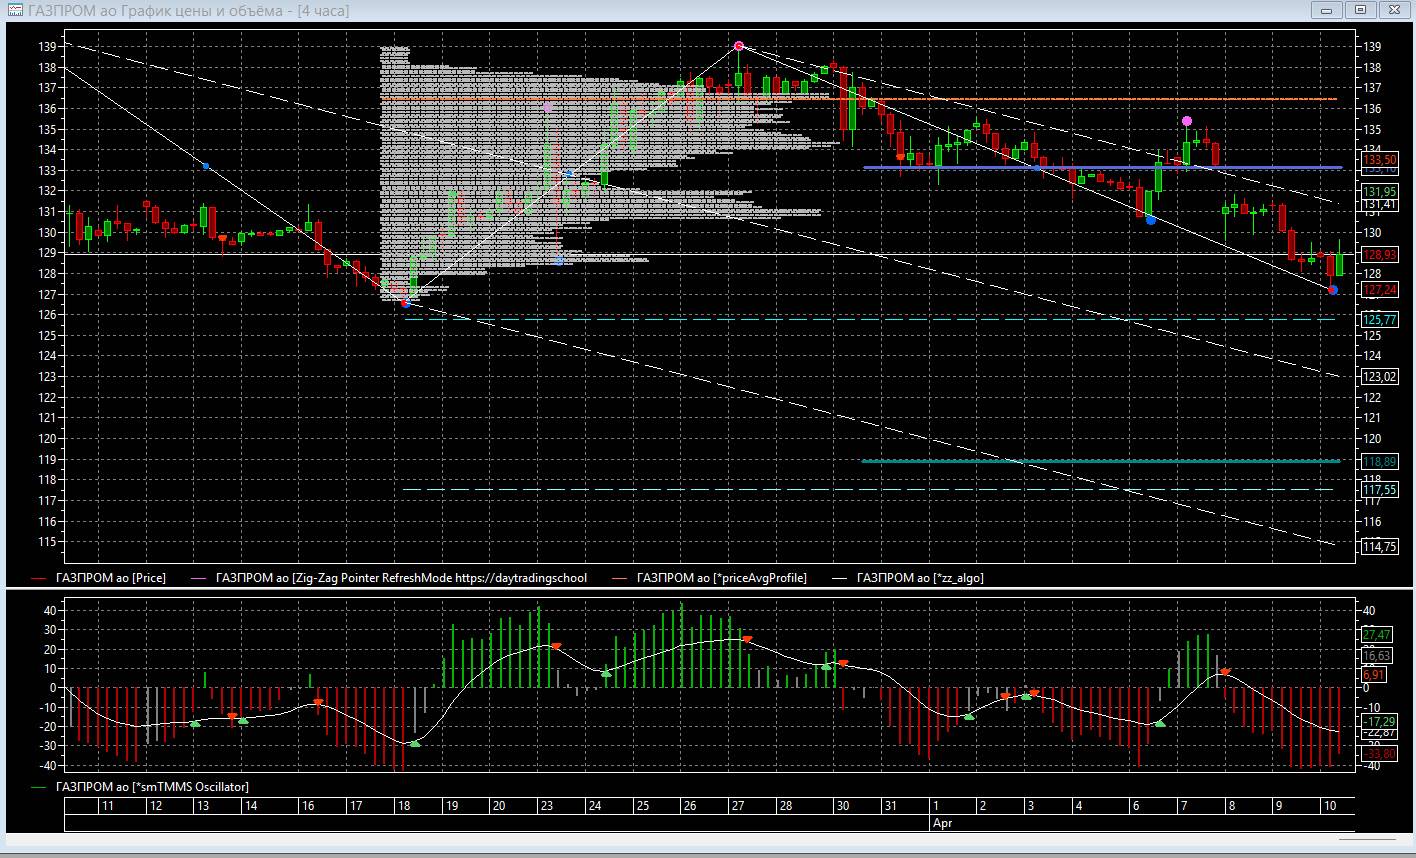
Task: Click the white 123,02 price label
Action: [1380, 377]
